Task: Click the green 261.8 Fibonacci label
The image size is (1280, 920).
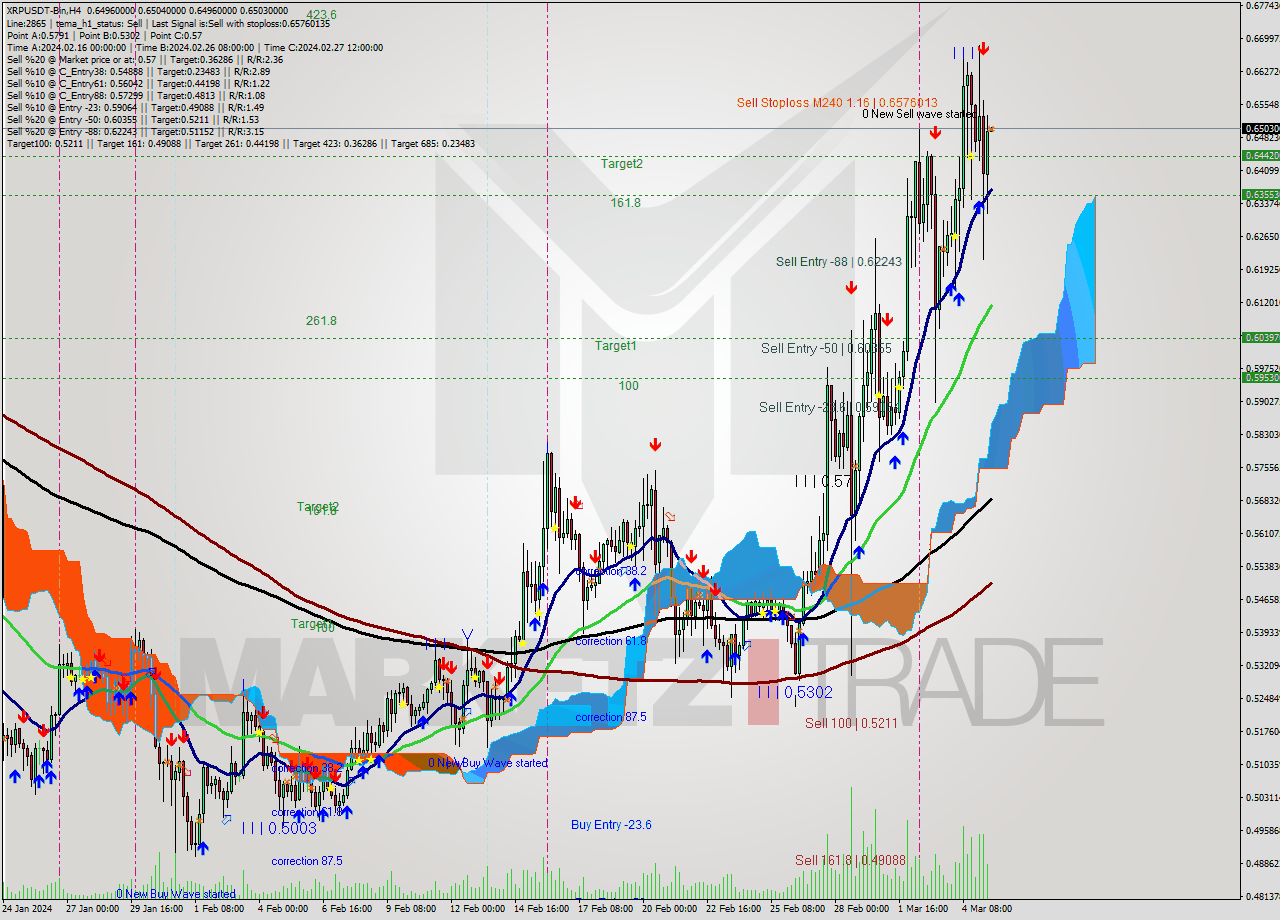Action: [321, 321]
